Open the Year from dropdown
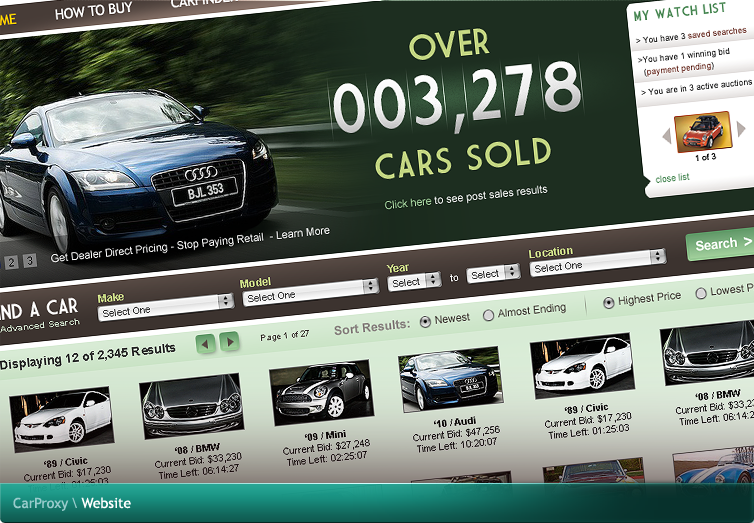754x523 pixels. pos(415,281)
